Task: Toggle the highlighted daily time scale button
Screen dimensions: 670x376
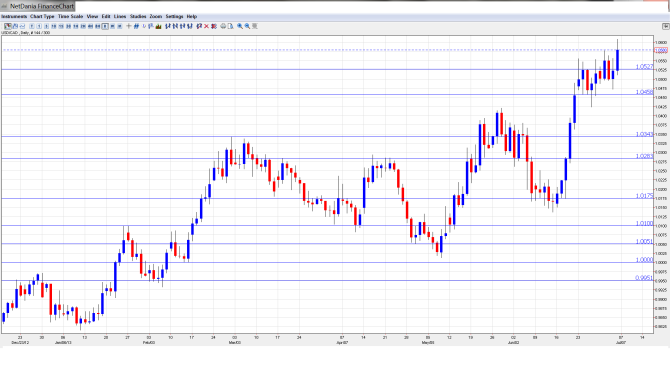Action: 105,26
